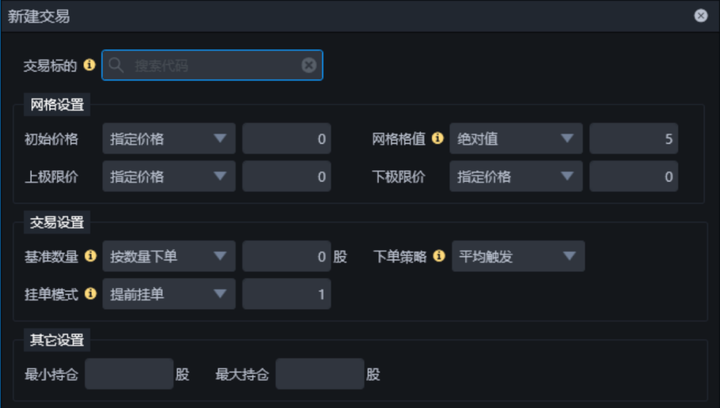Select the 最大持仓 input box

point(319,375)
